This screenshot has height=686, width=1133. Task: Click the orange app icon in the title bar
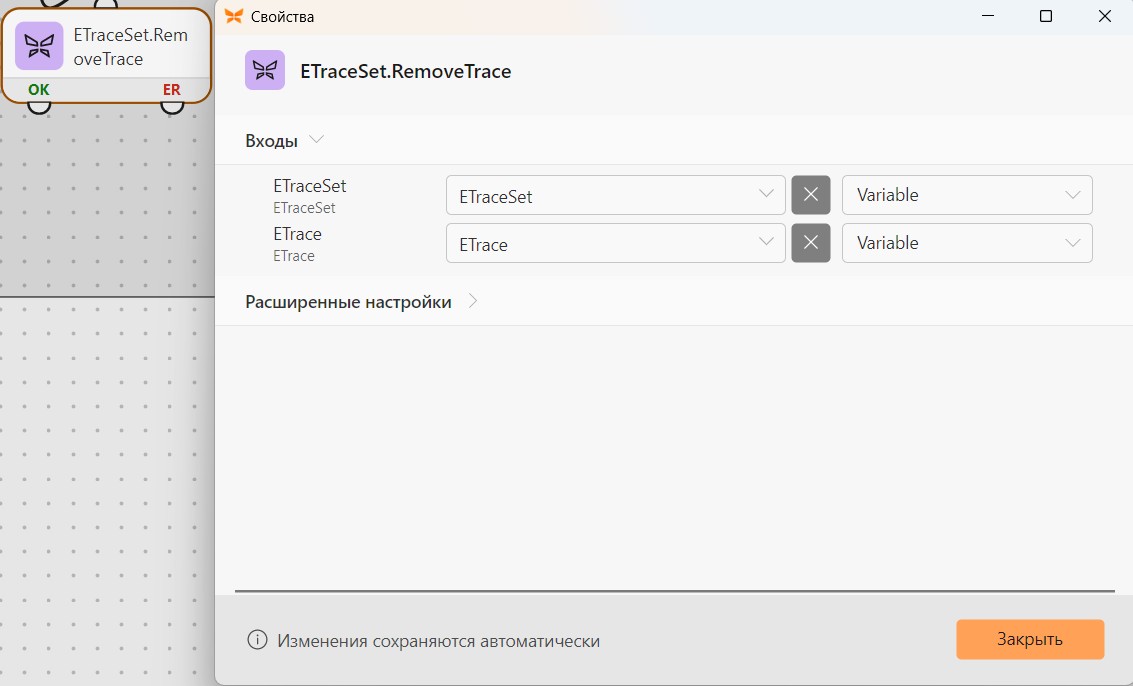[233, 16]
